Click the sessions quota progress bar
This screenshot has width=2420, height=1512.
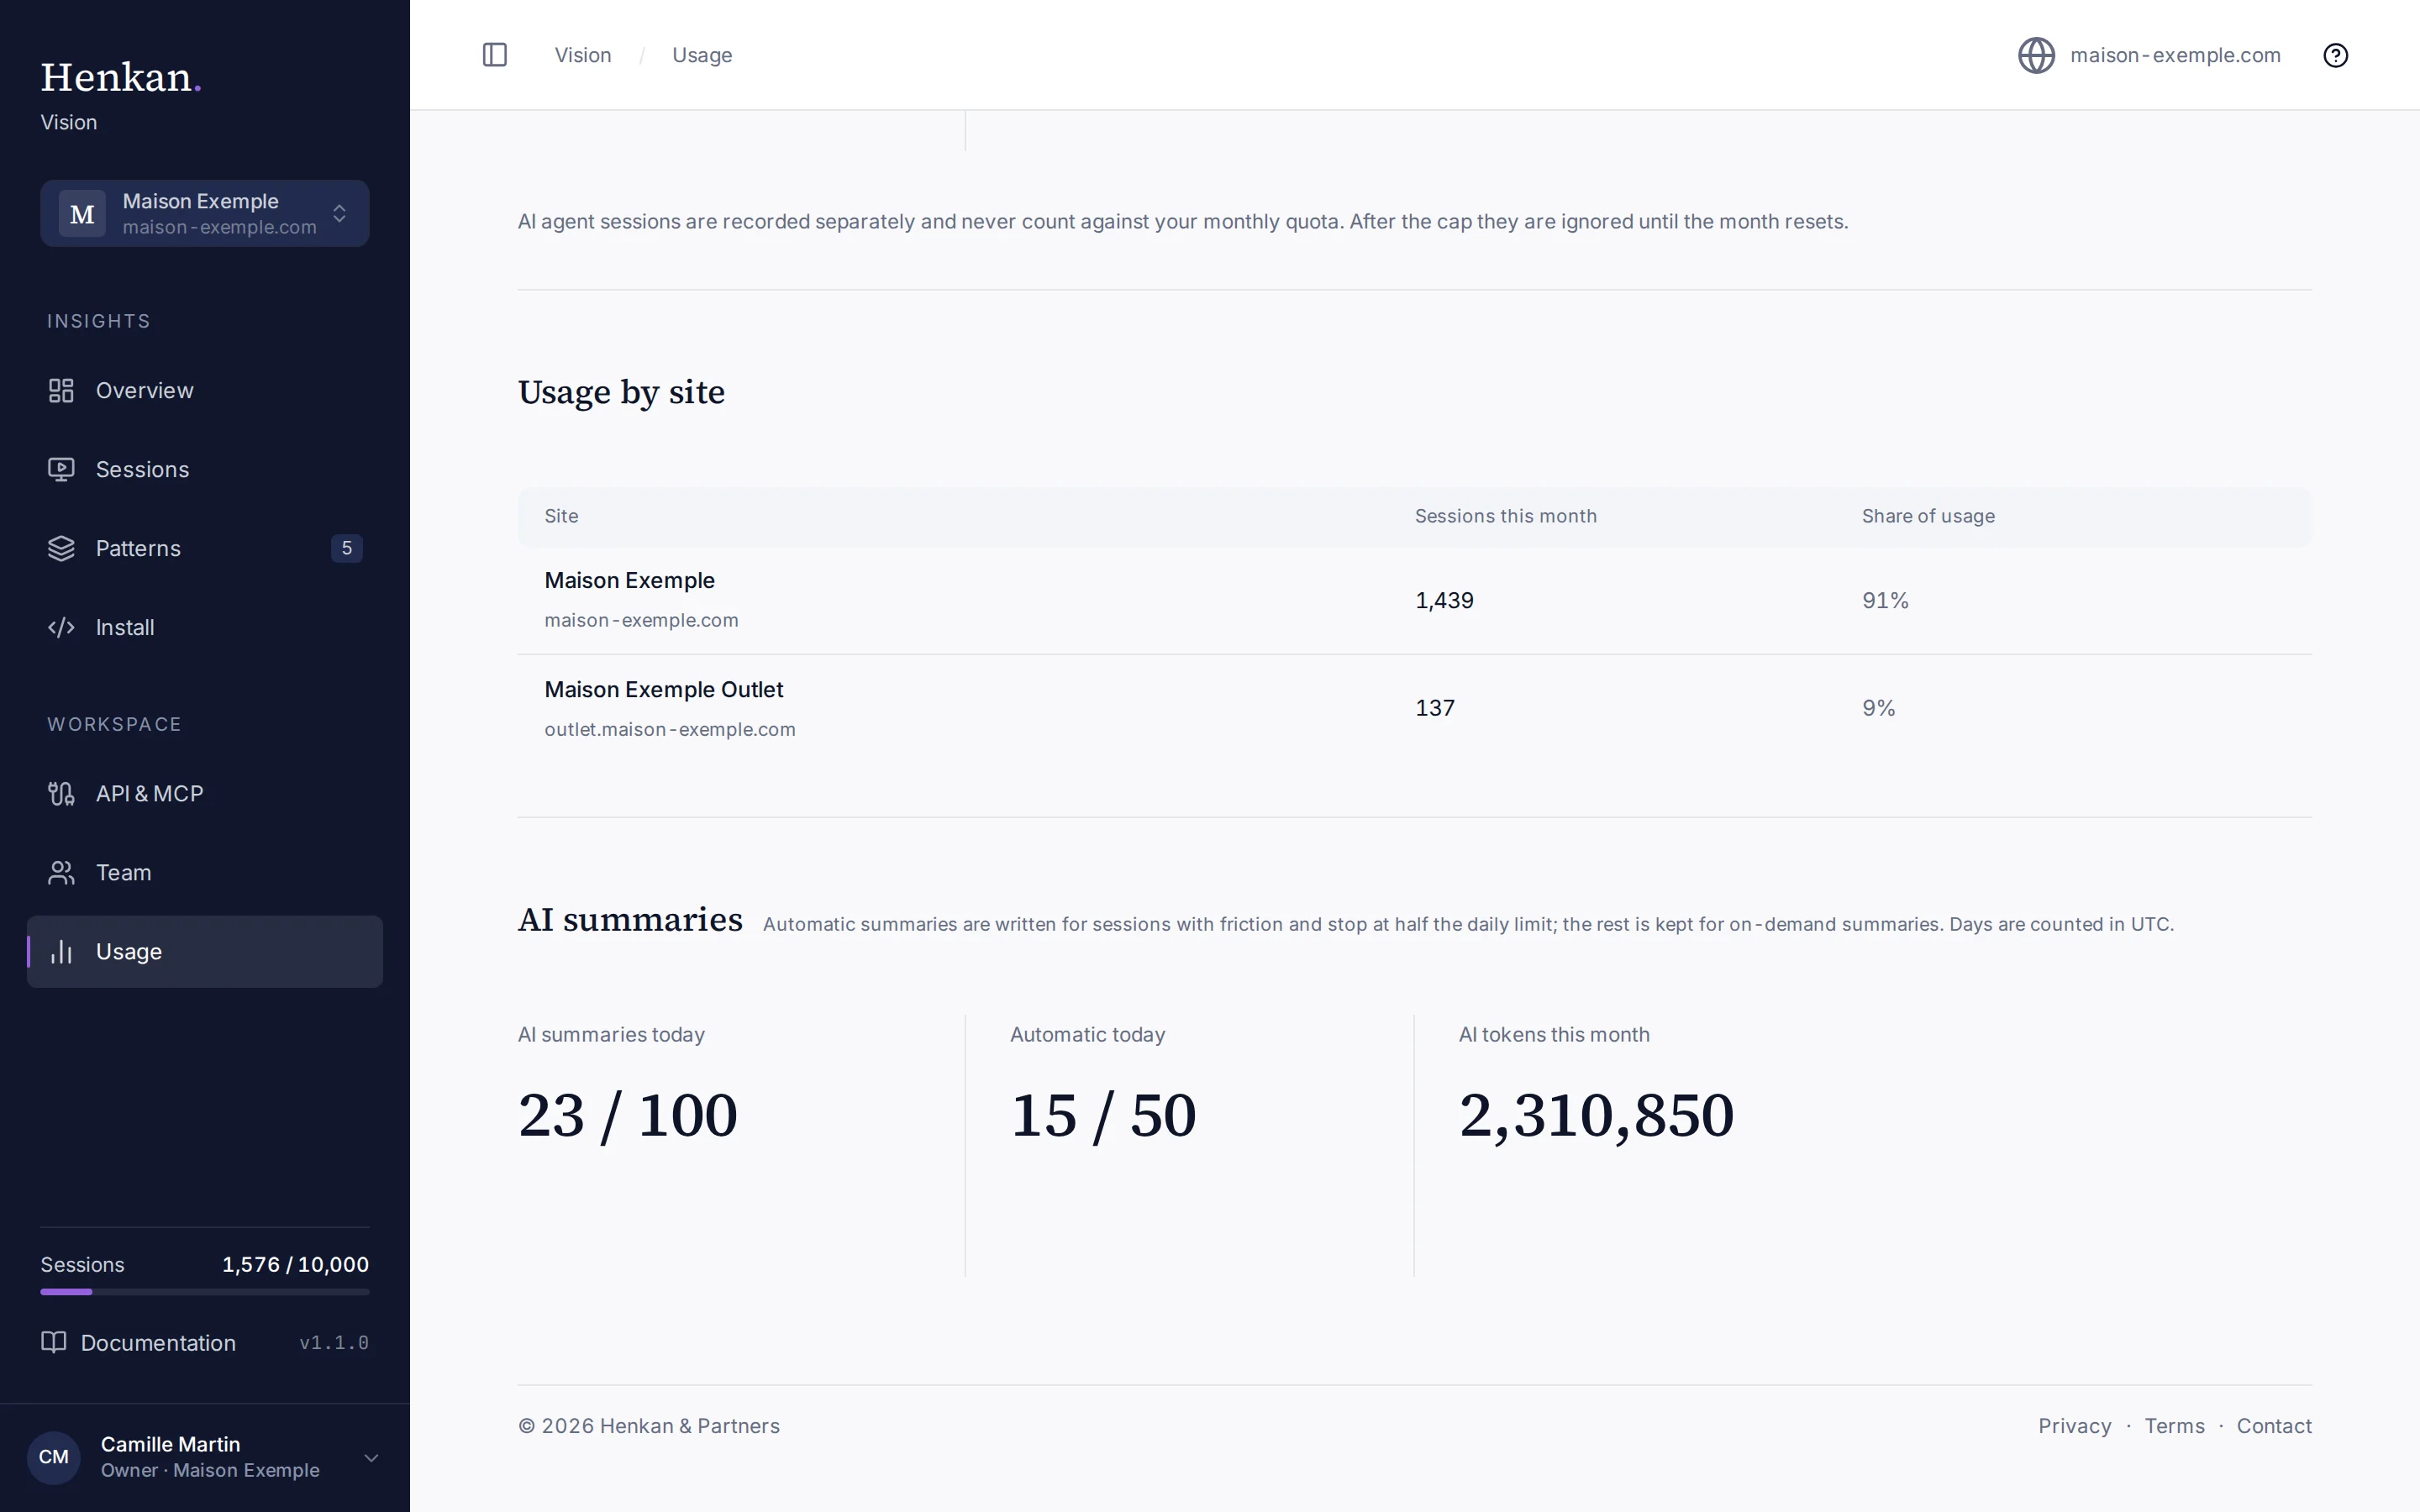[205, 1292]
